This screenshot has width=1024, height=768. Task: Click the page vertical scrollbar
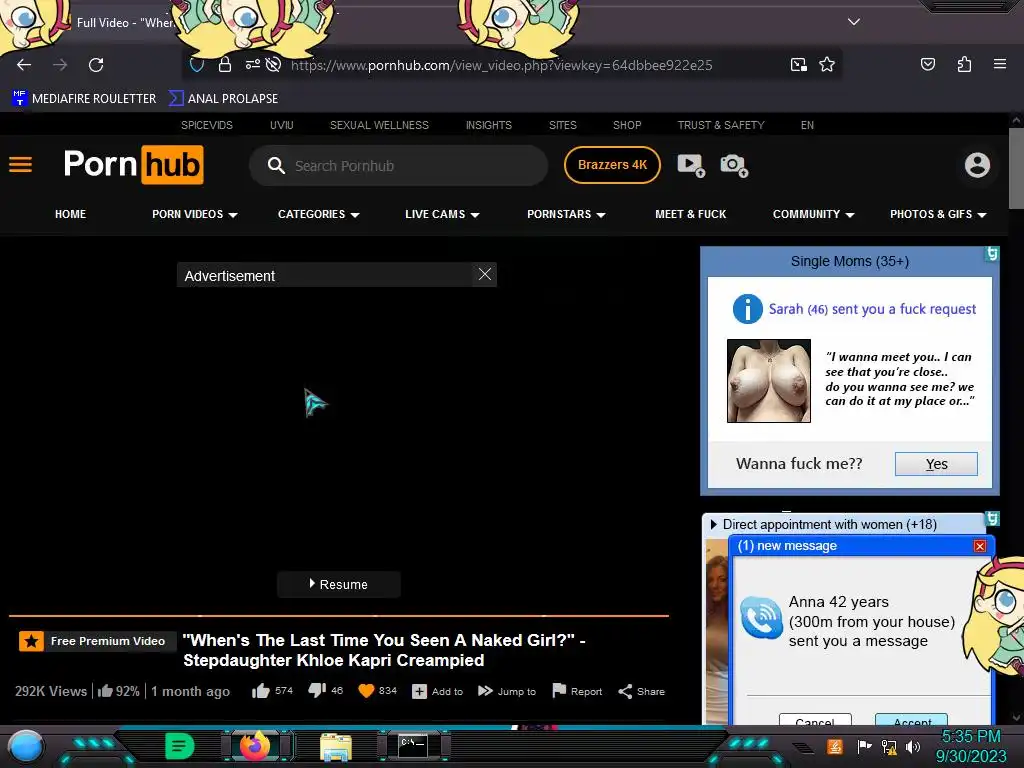pyautogui.click(x=1016, y=170)
